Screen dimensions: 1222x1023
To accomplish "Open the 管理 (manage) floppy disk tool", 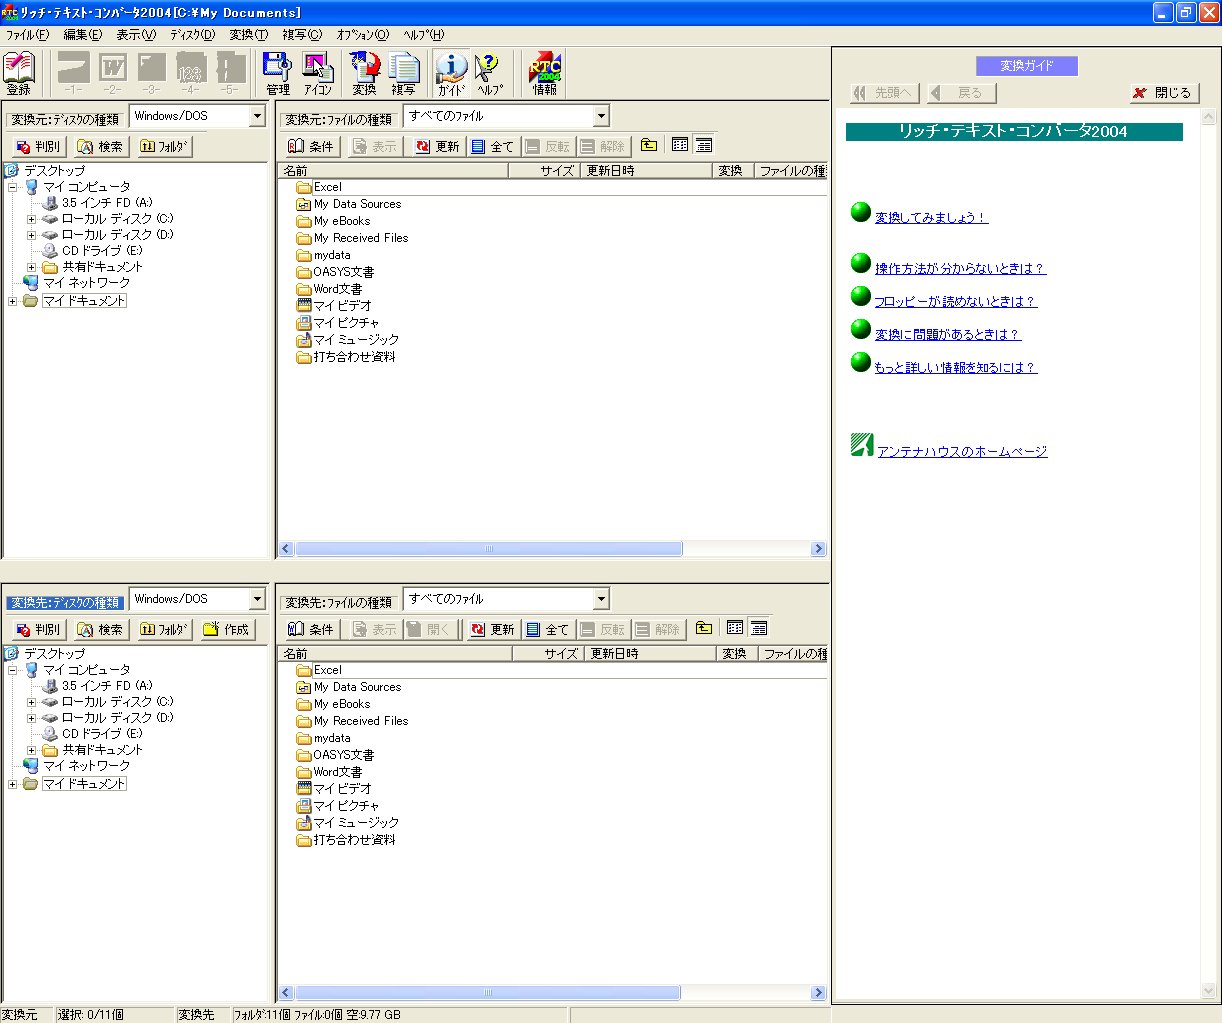I will [x=277, y=73].
